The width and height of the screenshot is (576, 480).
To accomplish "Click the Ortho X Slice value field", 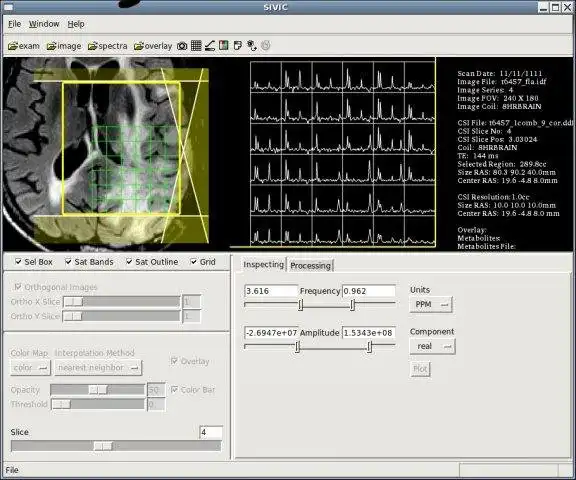I will coord(191,302).
